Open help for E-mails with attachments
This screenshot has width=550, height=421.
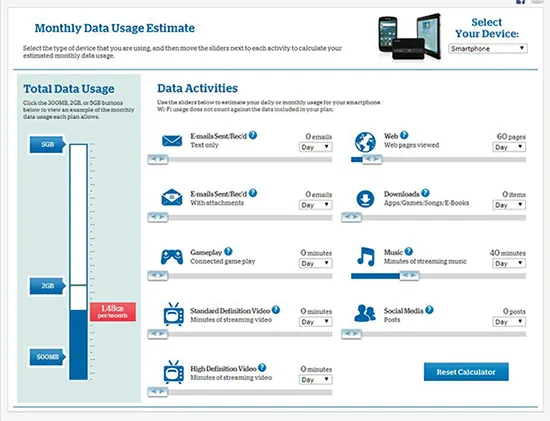(x=253, y=193)
